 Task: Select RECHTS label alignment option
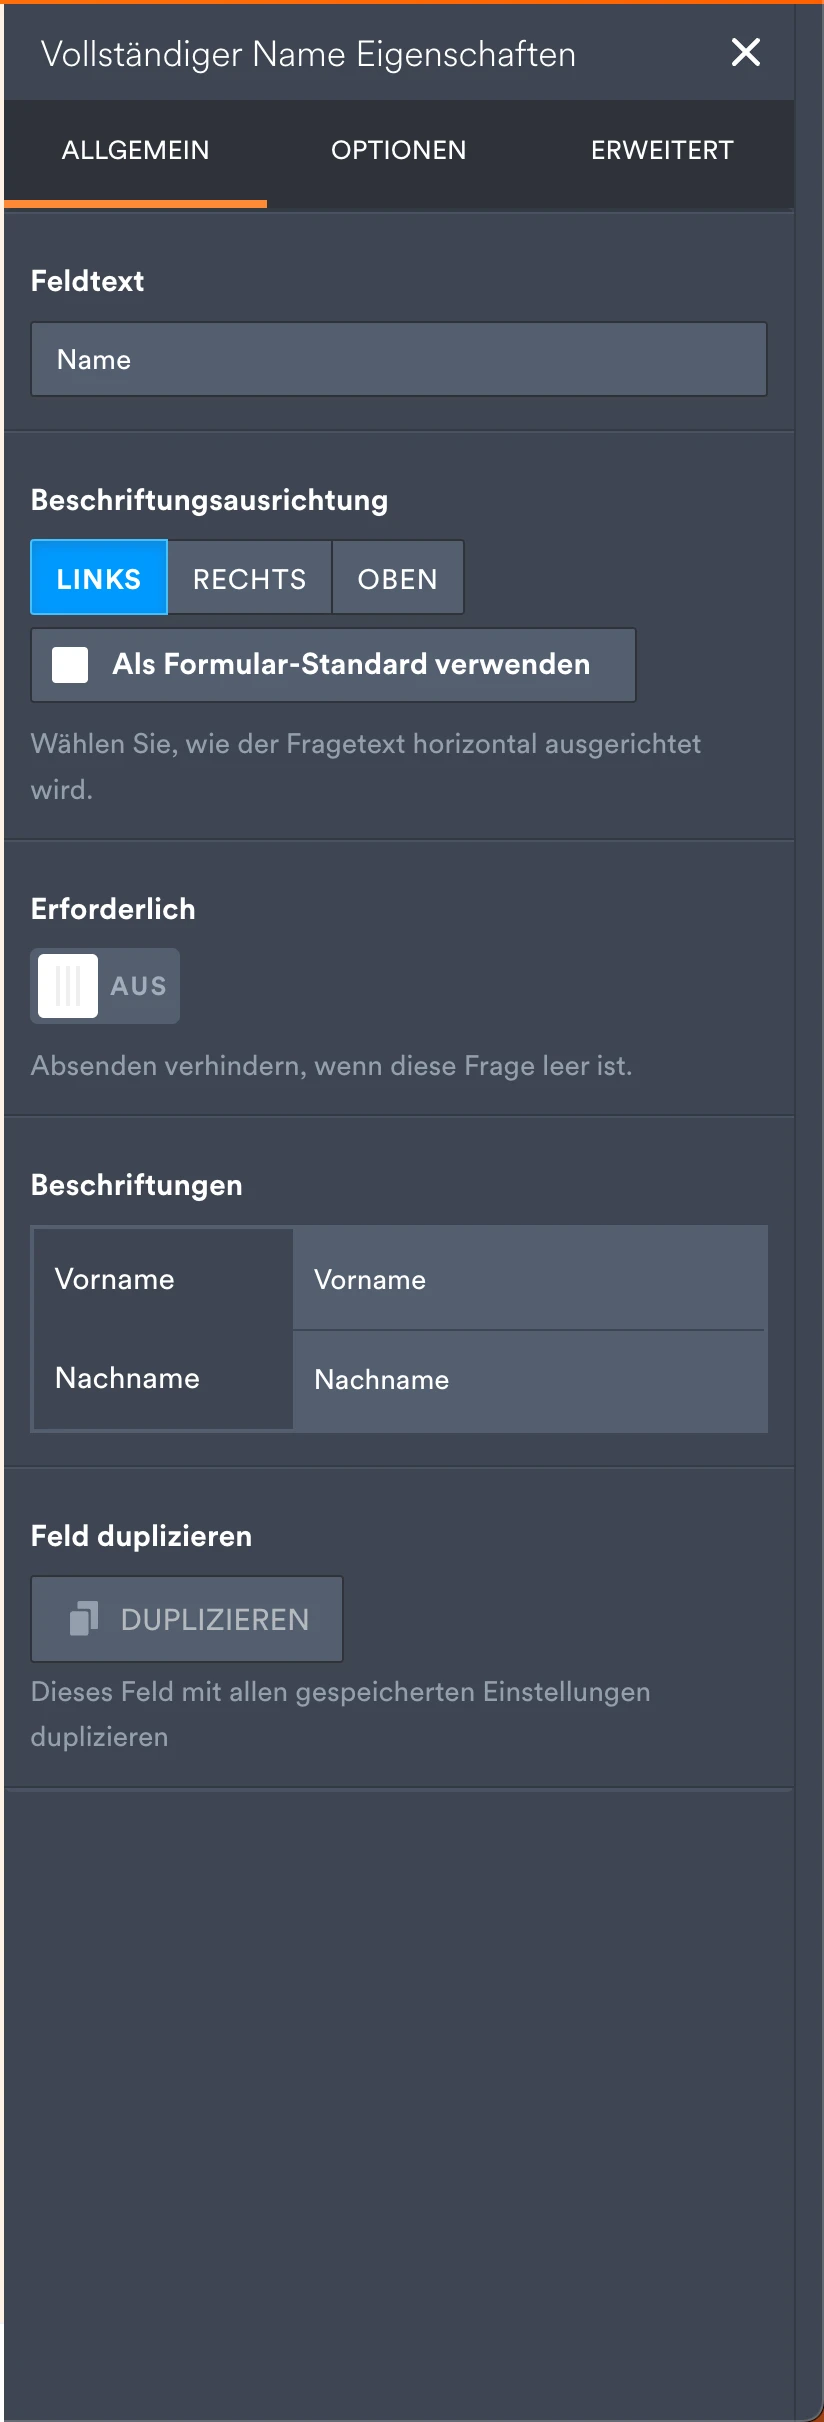(x=249, y=577)
